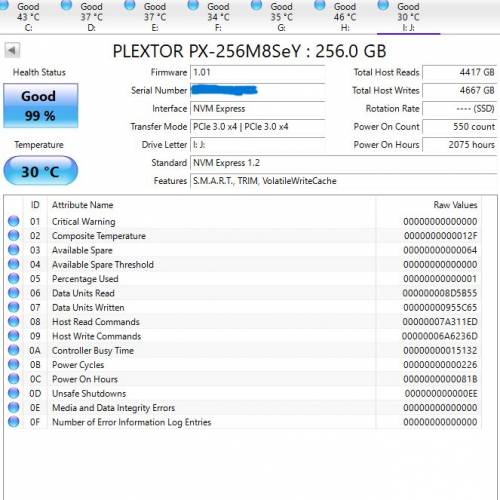Image resolution: width=500 pixels, height=500 pixels.
Task: Select the Host Read Commands attribute name
Action: coord(96,322)
